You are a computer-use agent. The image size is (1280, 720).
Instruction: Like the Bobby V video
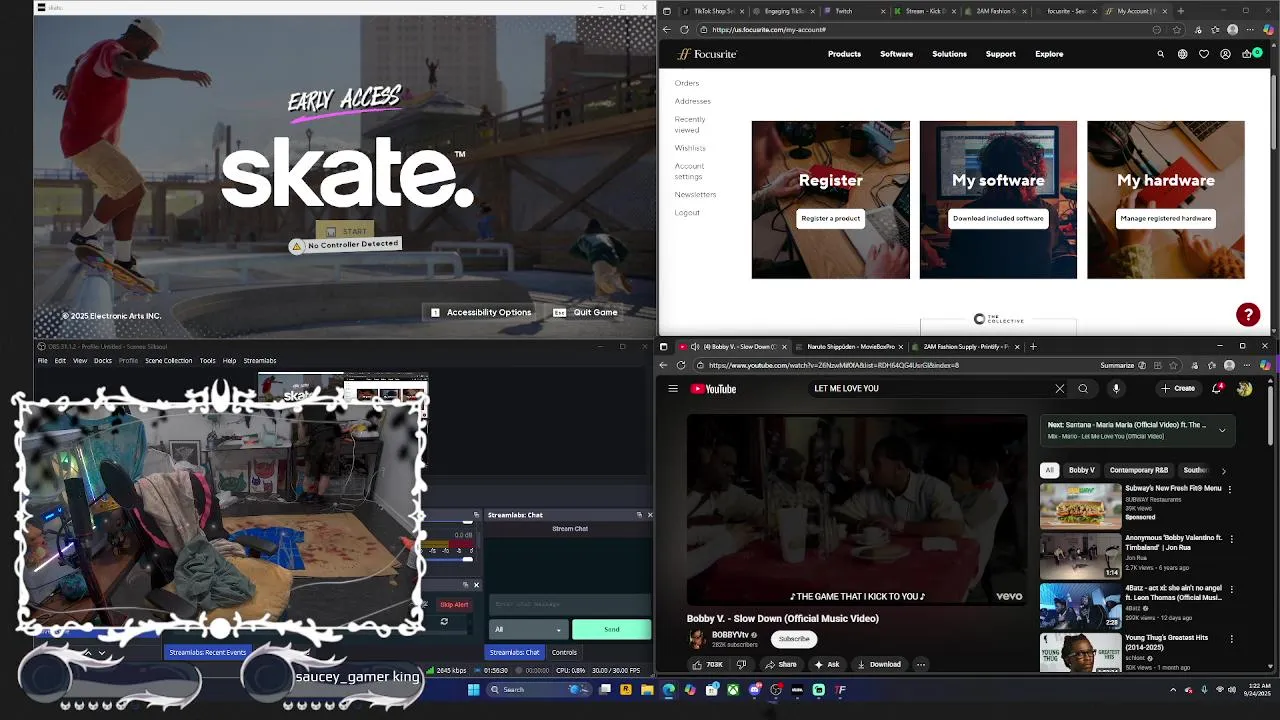[708, 664]
